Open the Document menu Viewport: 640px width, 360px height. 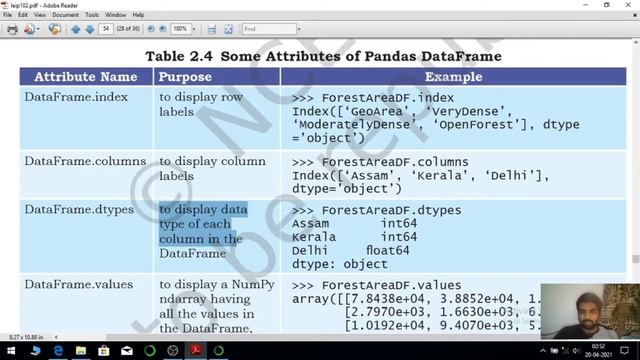tap(65, 15)
